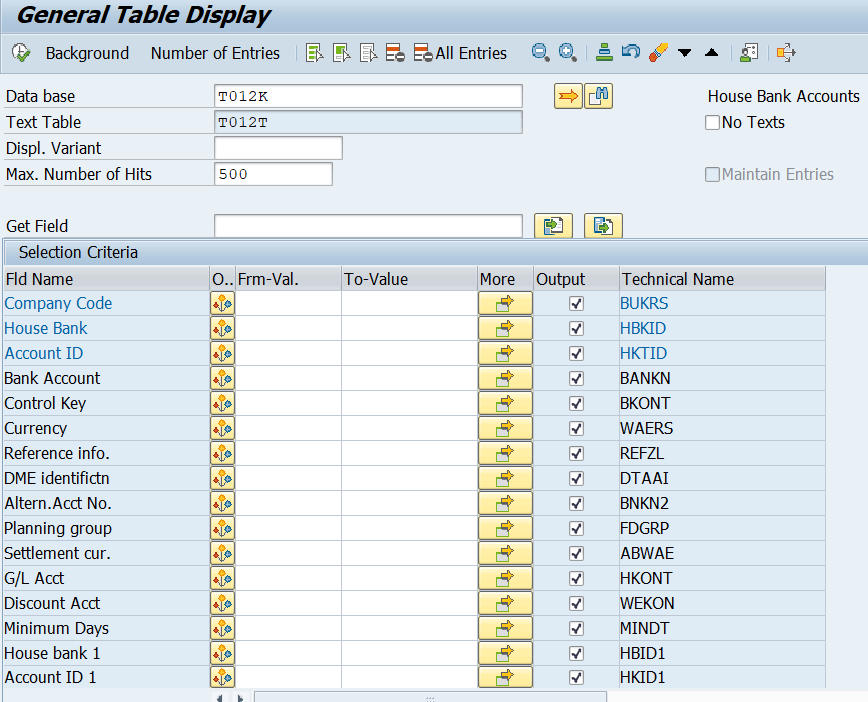Screen dimensions: 868x702
Task: Click Data base input field T012K
Action: tap(368, 96)
